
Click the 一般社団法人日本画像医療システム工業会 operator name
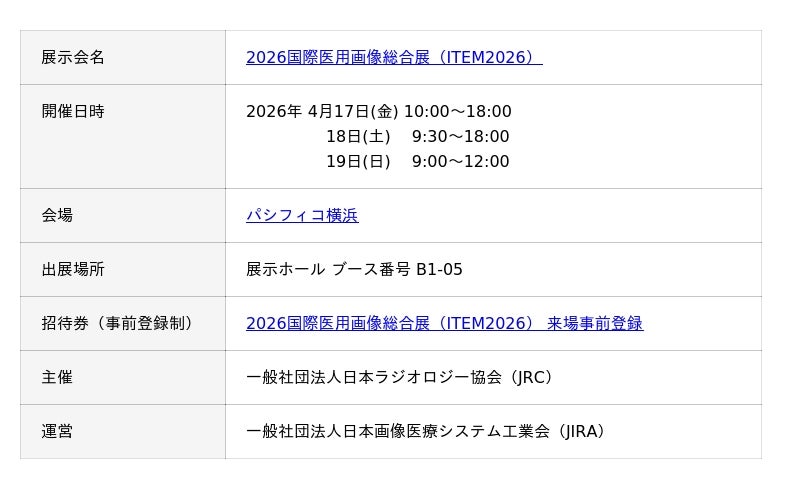[x=398, y=432]
